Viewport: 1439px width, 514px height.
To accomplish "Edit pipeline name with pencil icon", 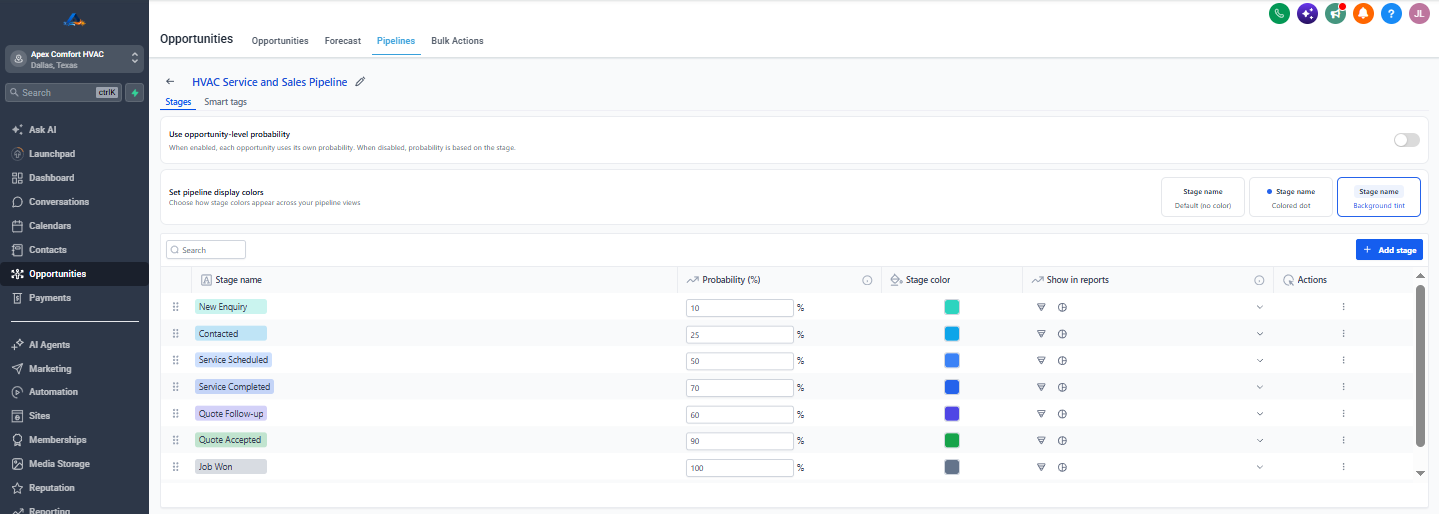I will 360,82.
